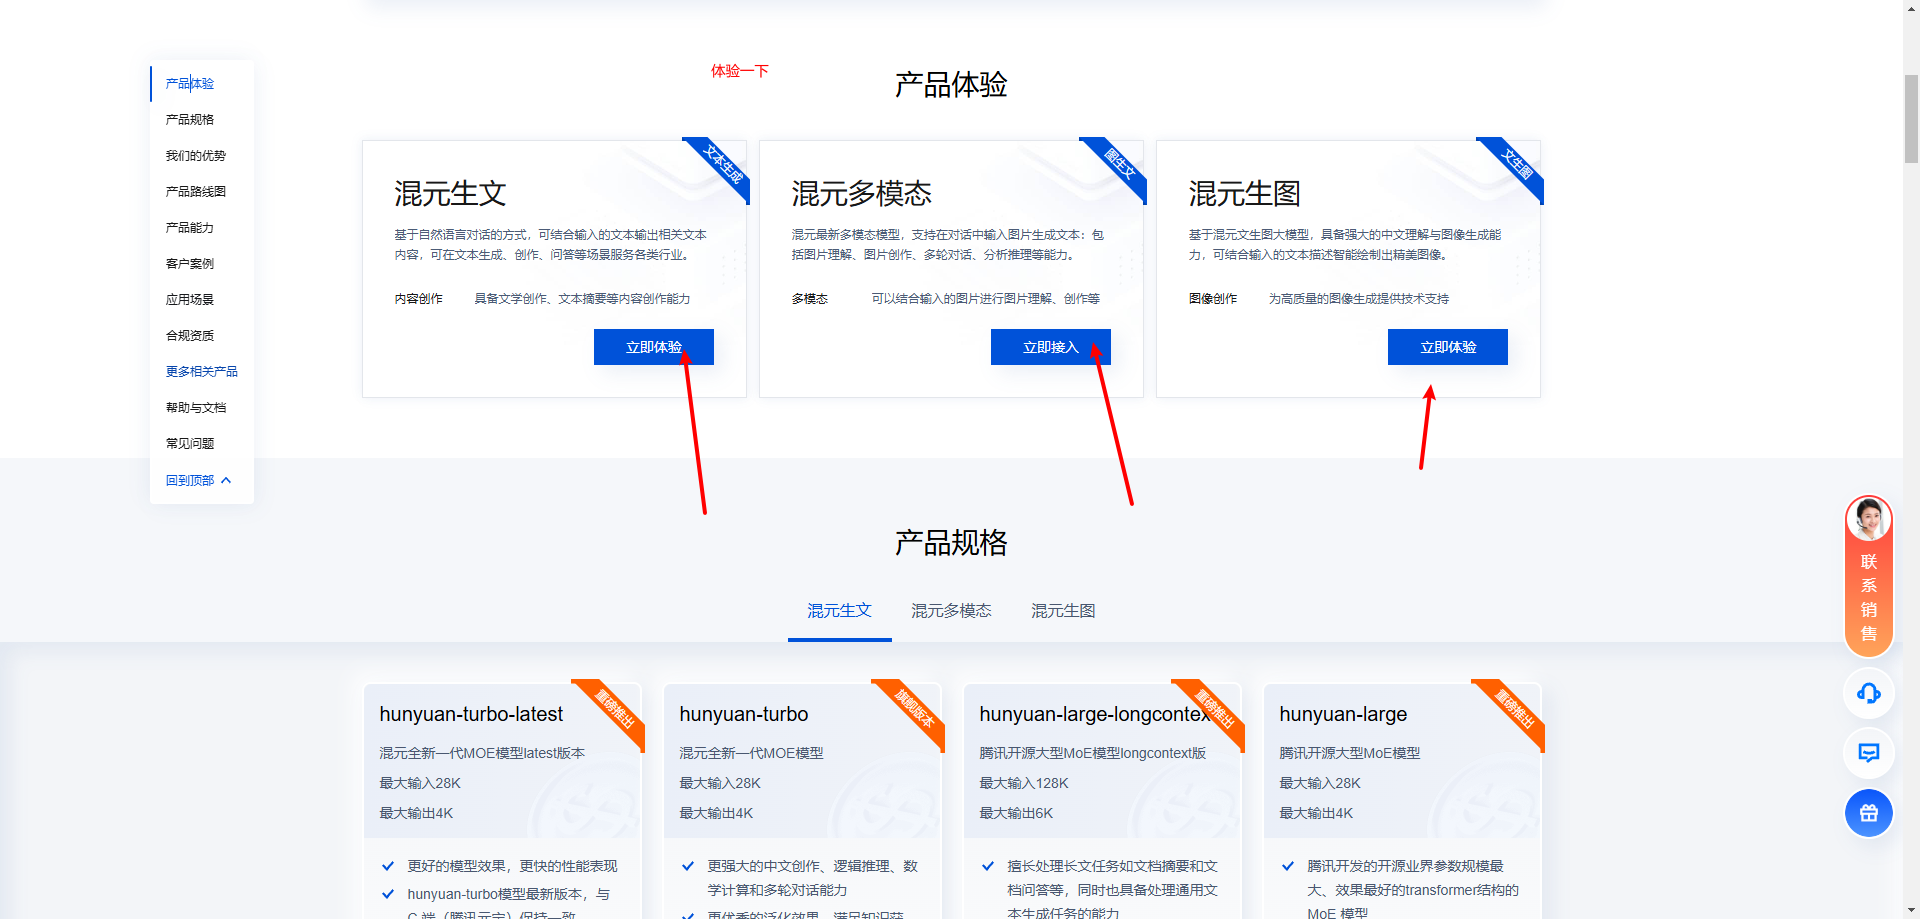
Task: Click 立即接入 in the 混元多模态 card
Action: coord(1050,347)
